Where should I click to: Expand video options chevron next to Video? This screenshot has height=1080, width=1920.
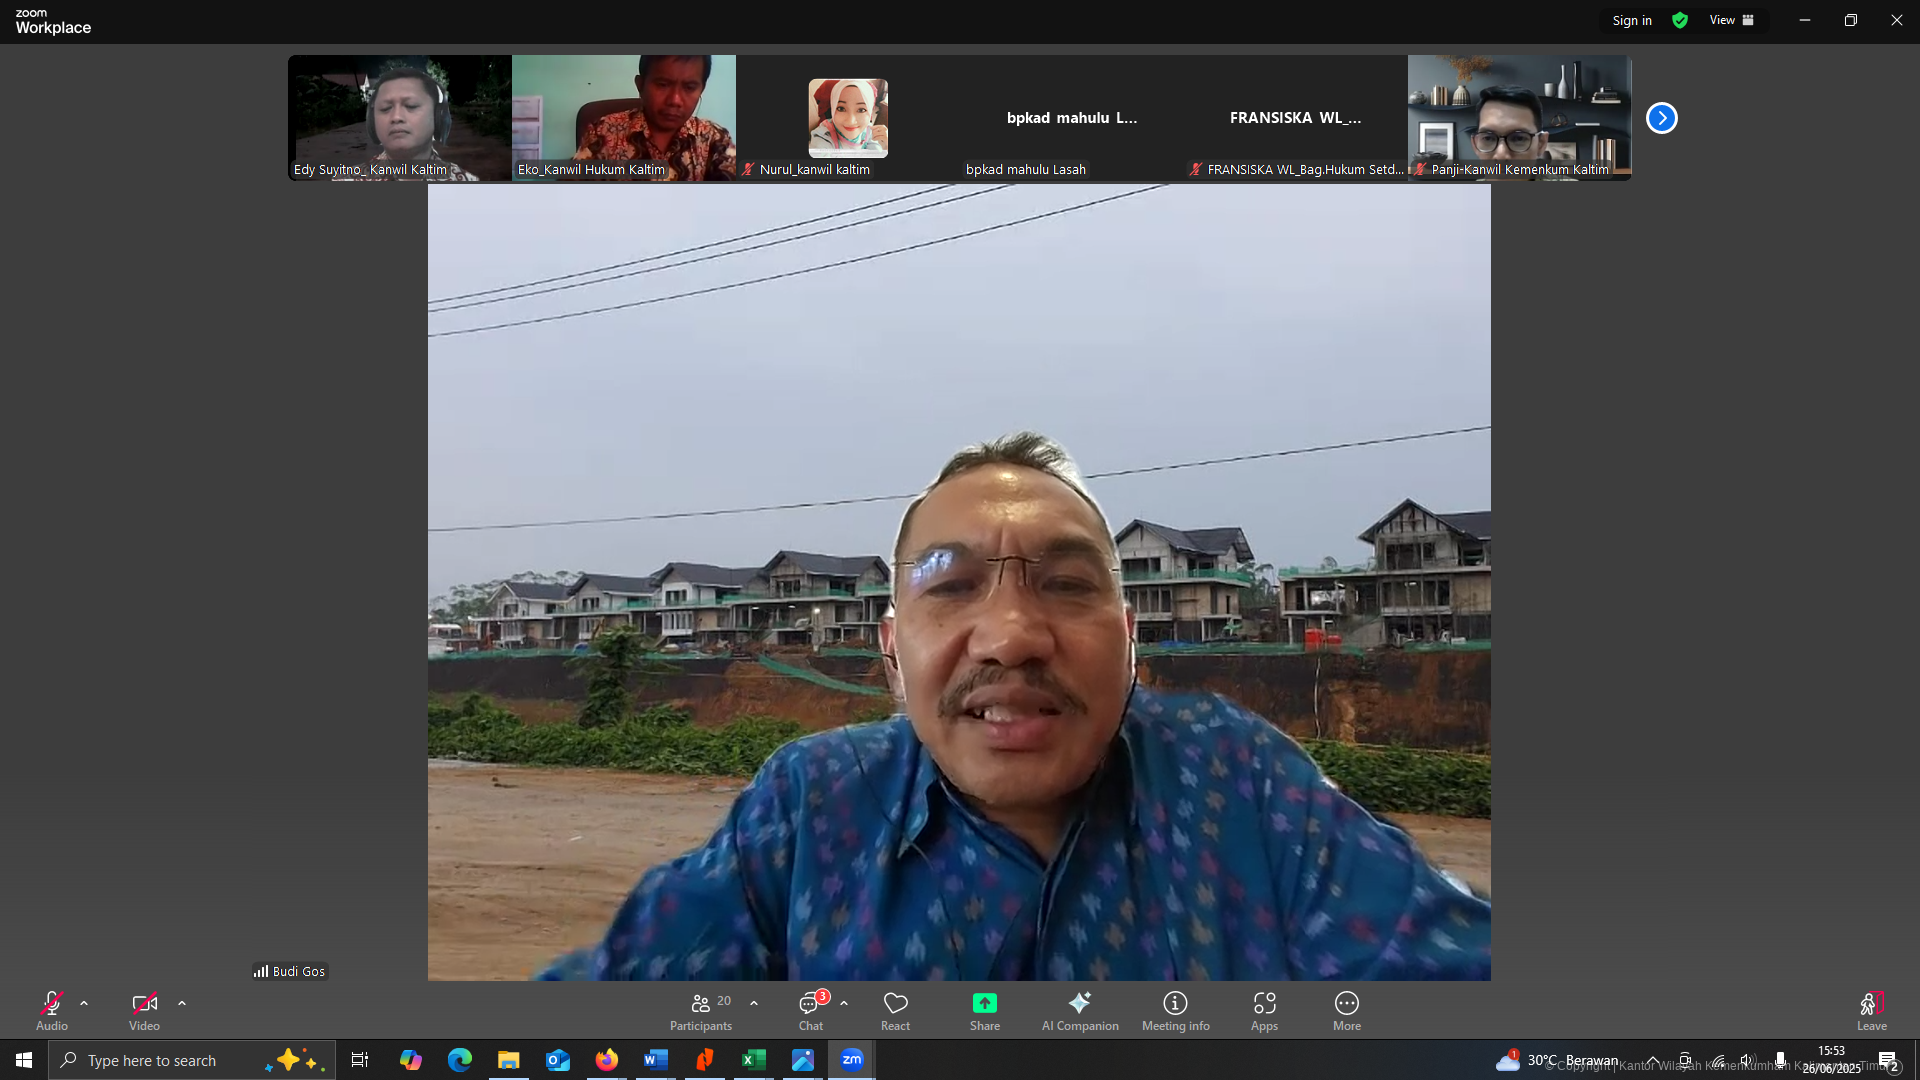pyautogui.click(x=182, y=1003)
